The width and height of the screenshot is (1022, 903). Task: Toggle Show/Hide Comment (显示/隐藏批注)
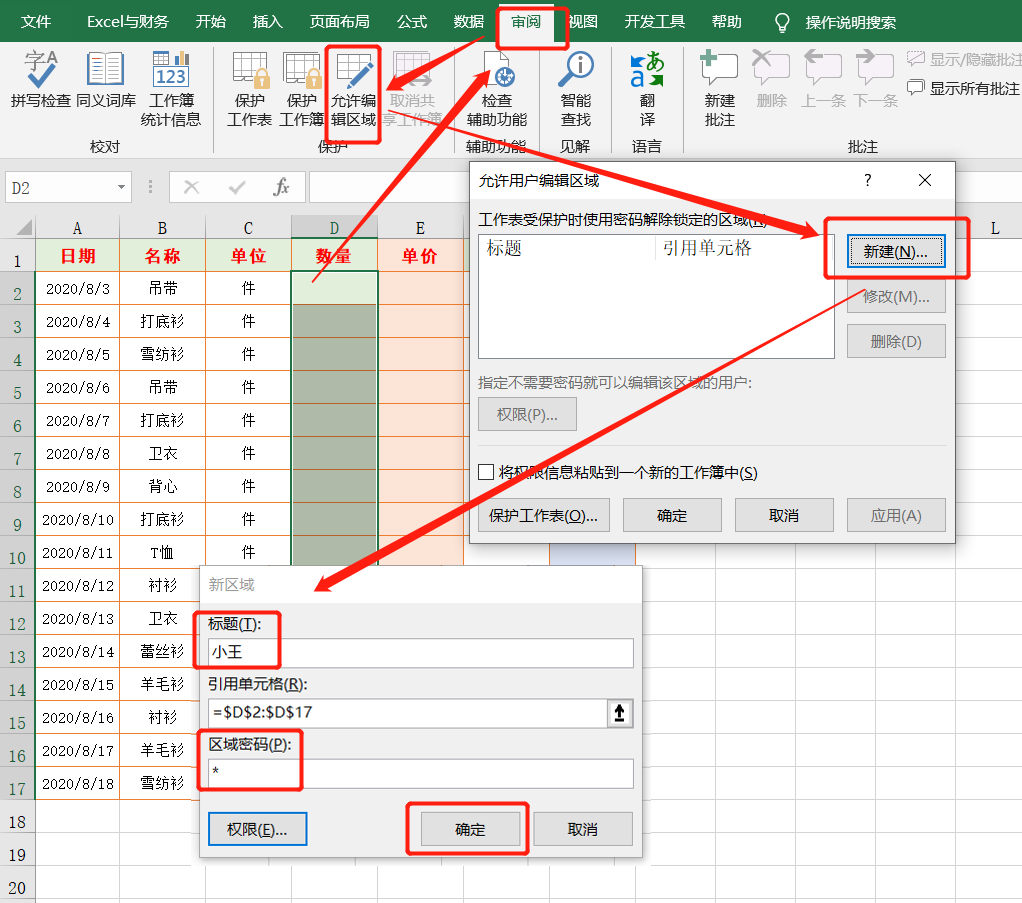[963, 59]
